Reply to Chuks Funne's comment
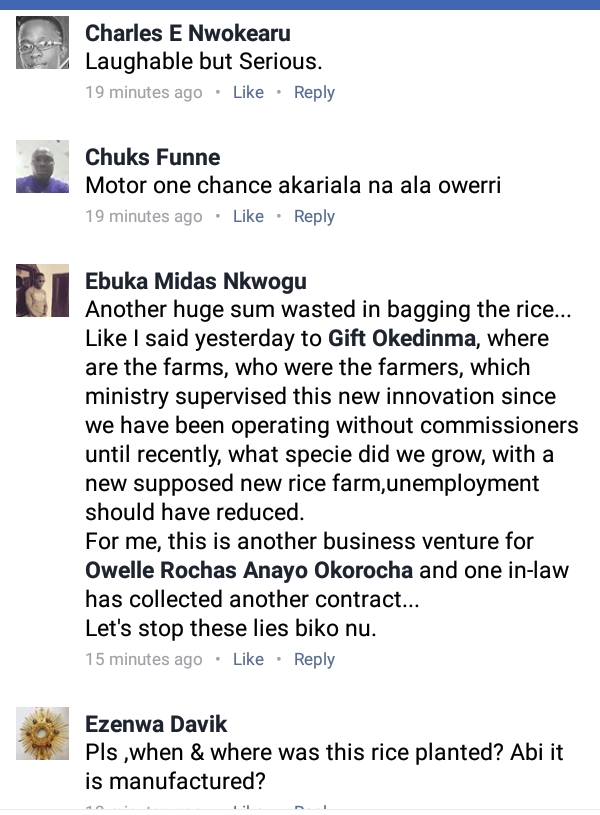600x815 pixels. [x=314, y=216]
